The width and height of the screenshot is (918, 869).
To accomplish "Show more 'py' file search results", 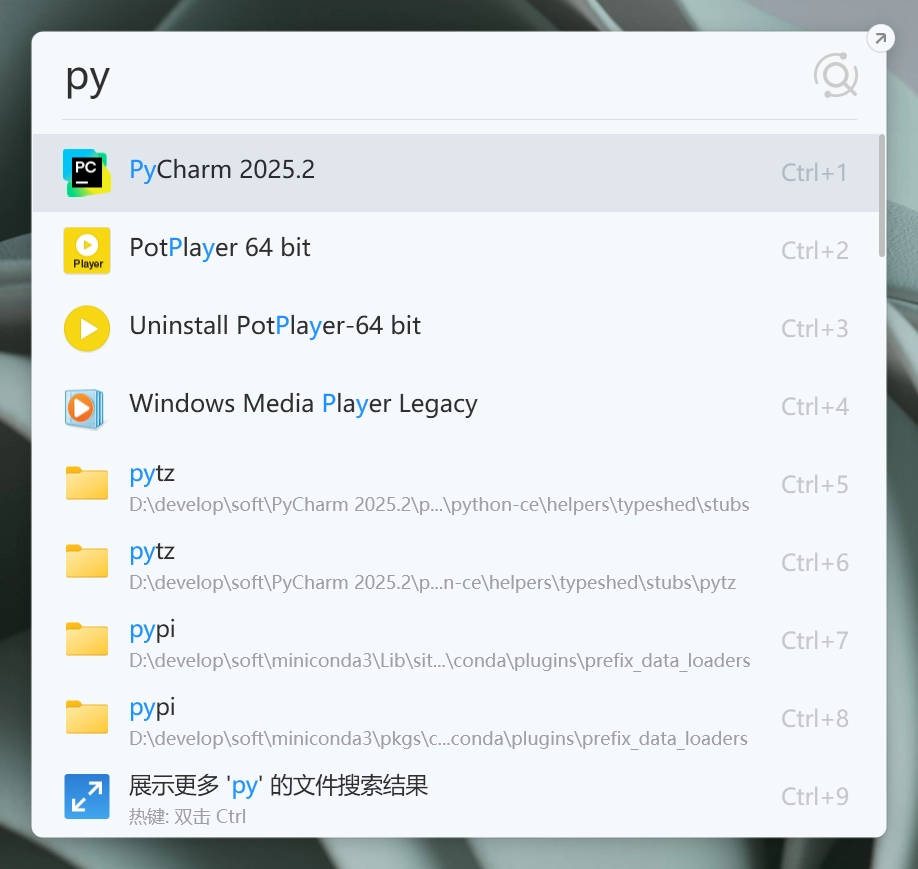I will coord(456,796).
